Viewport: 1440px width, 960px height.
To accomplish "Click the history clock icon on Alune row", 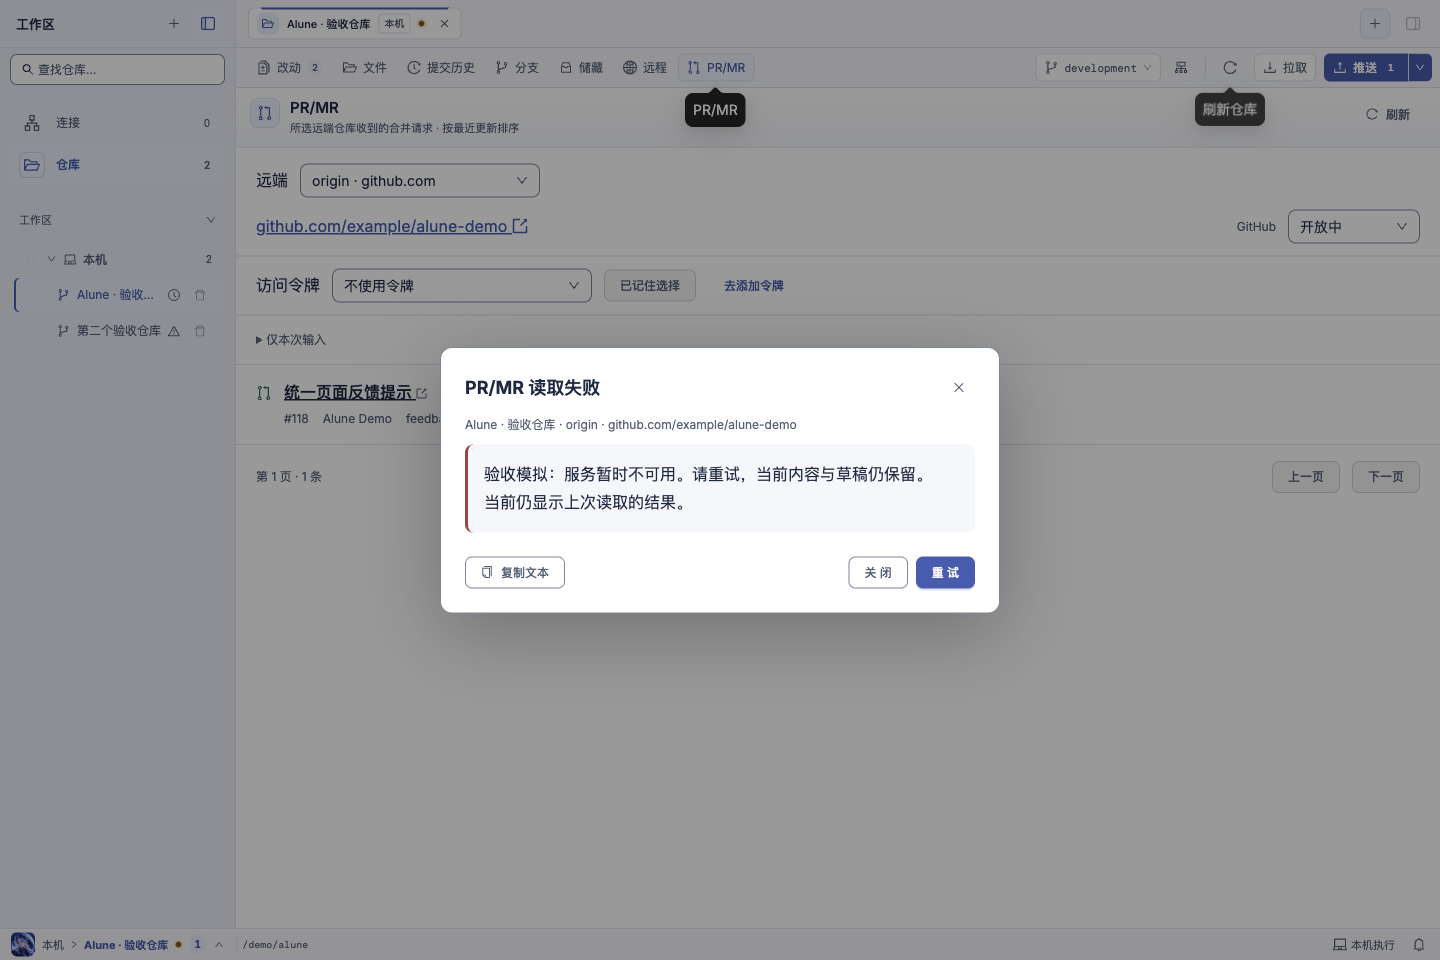I will [174, 295].
